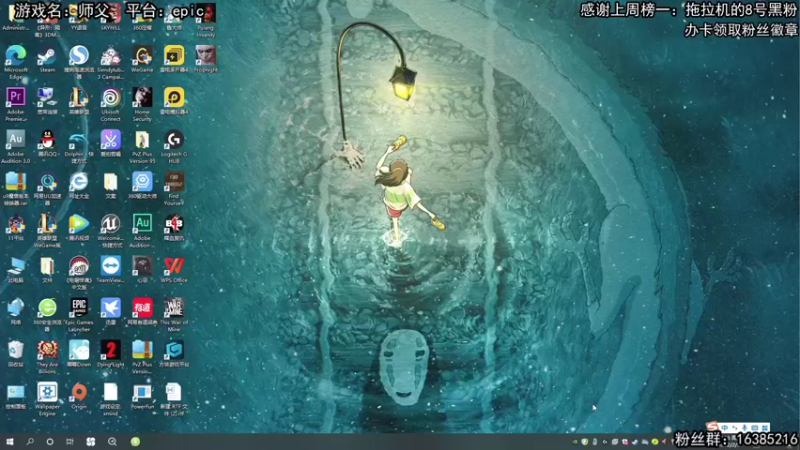Open Task View on taskbar
The height and width of the screenshot is (450, 800).
click(x=70, y=442)
